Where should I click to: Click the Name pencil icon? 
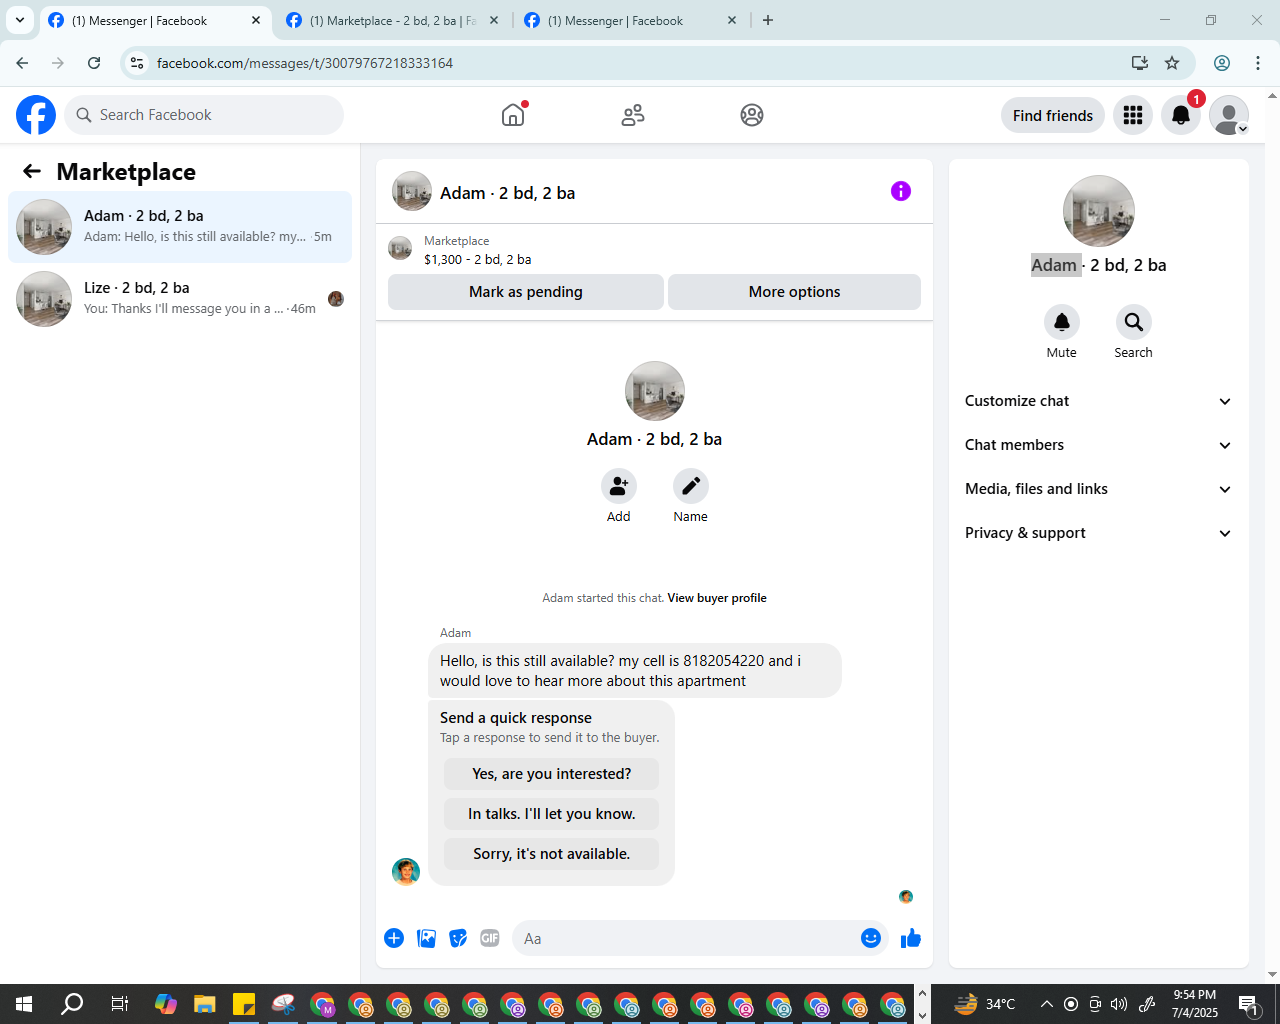(691, 486)
